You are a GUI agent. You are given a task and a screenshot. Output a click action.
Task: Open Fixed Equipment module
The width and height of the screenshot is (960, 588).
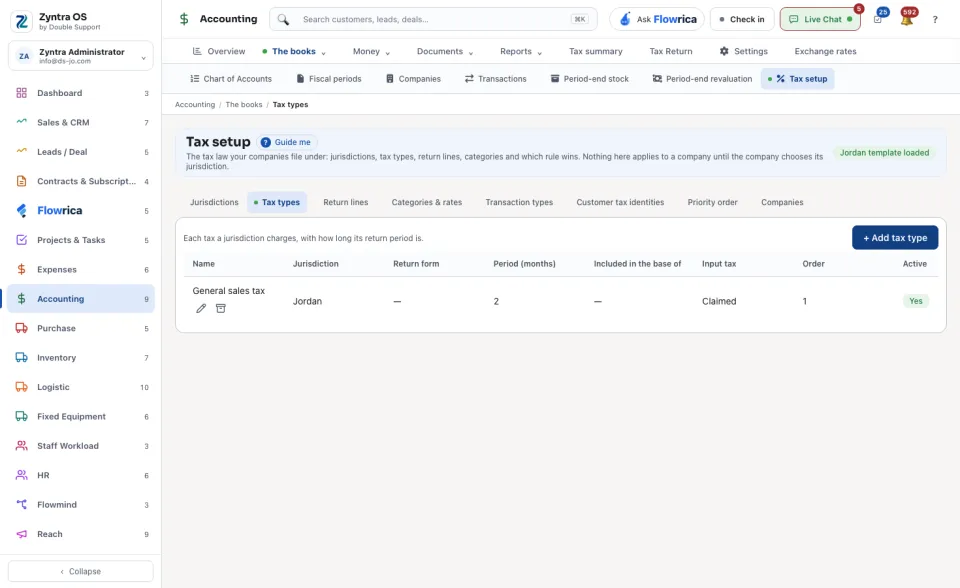click(81, 416)
